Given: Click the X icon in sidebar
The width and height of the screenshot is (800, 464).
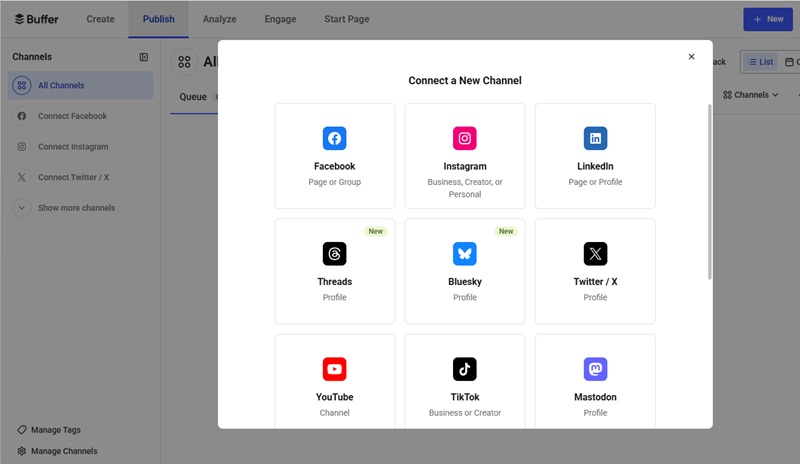Looking at the screenshot, I should (21, 177).
